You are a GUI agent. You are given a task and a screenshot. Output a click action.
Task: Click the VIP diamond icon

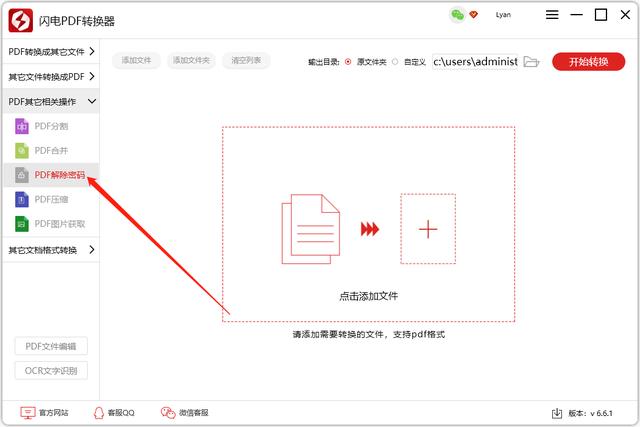[473, 15]
